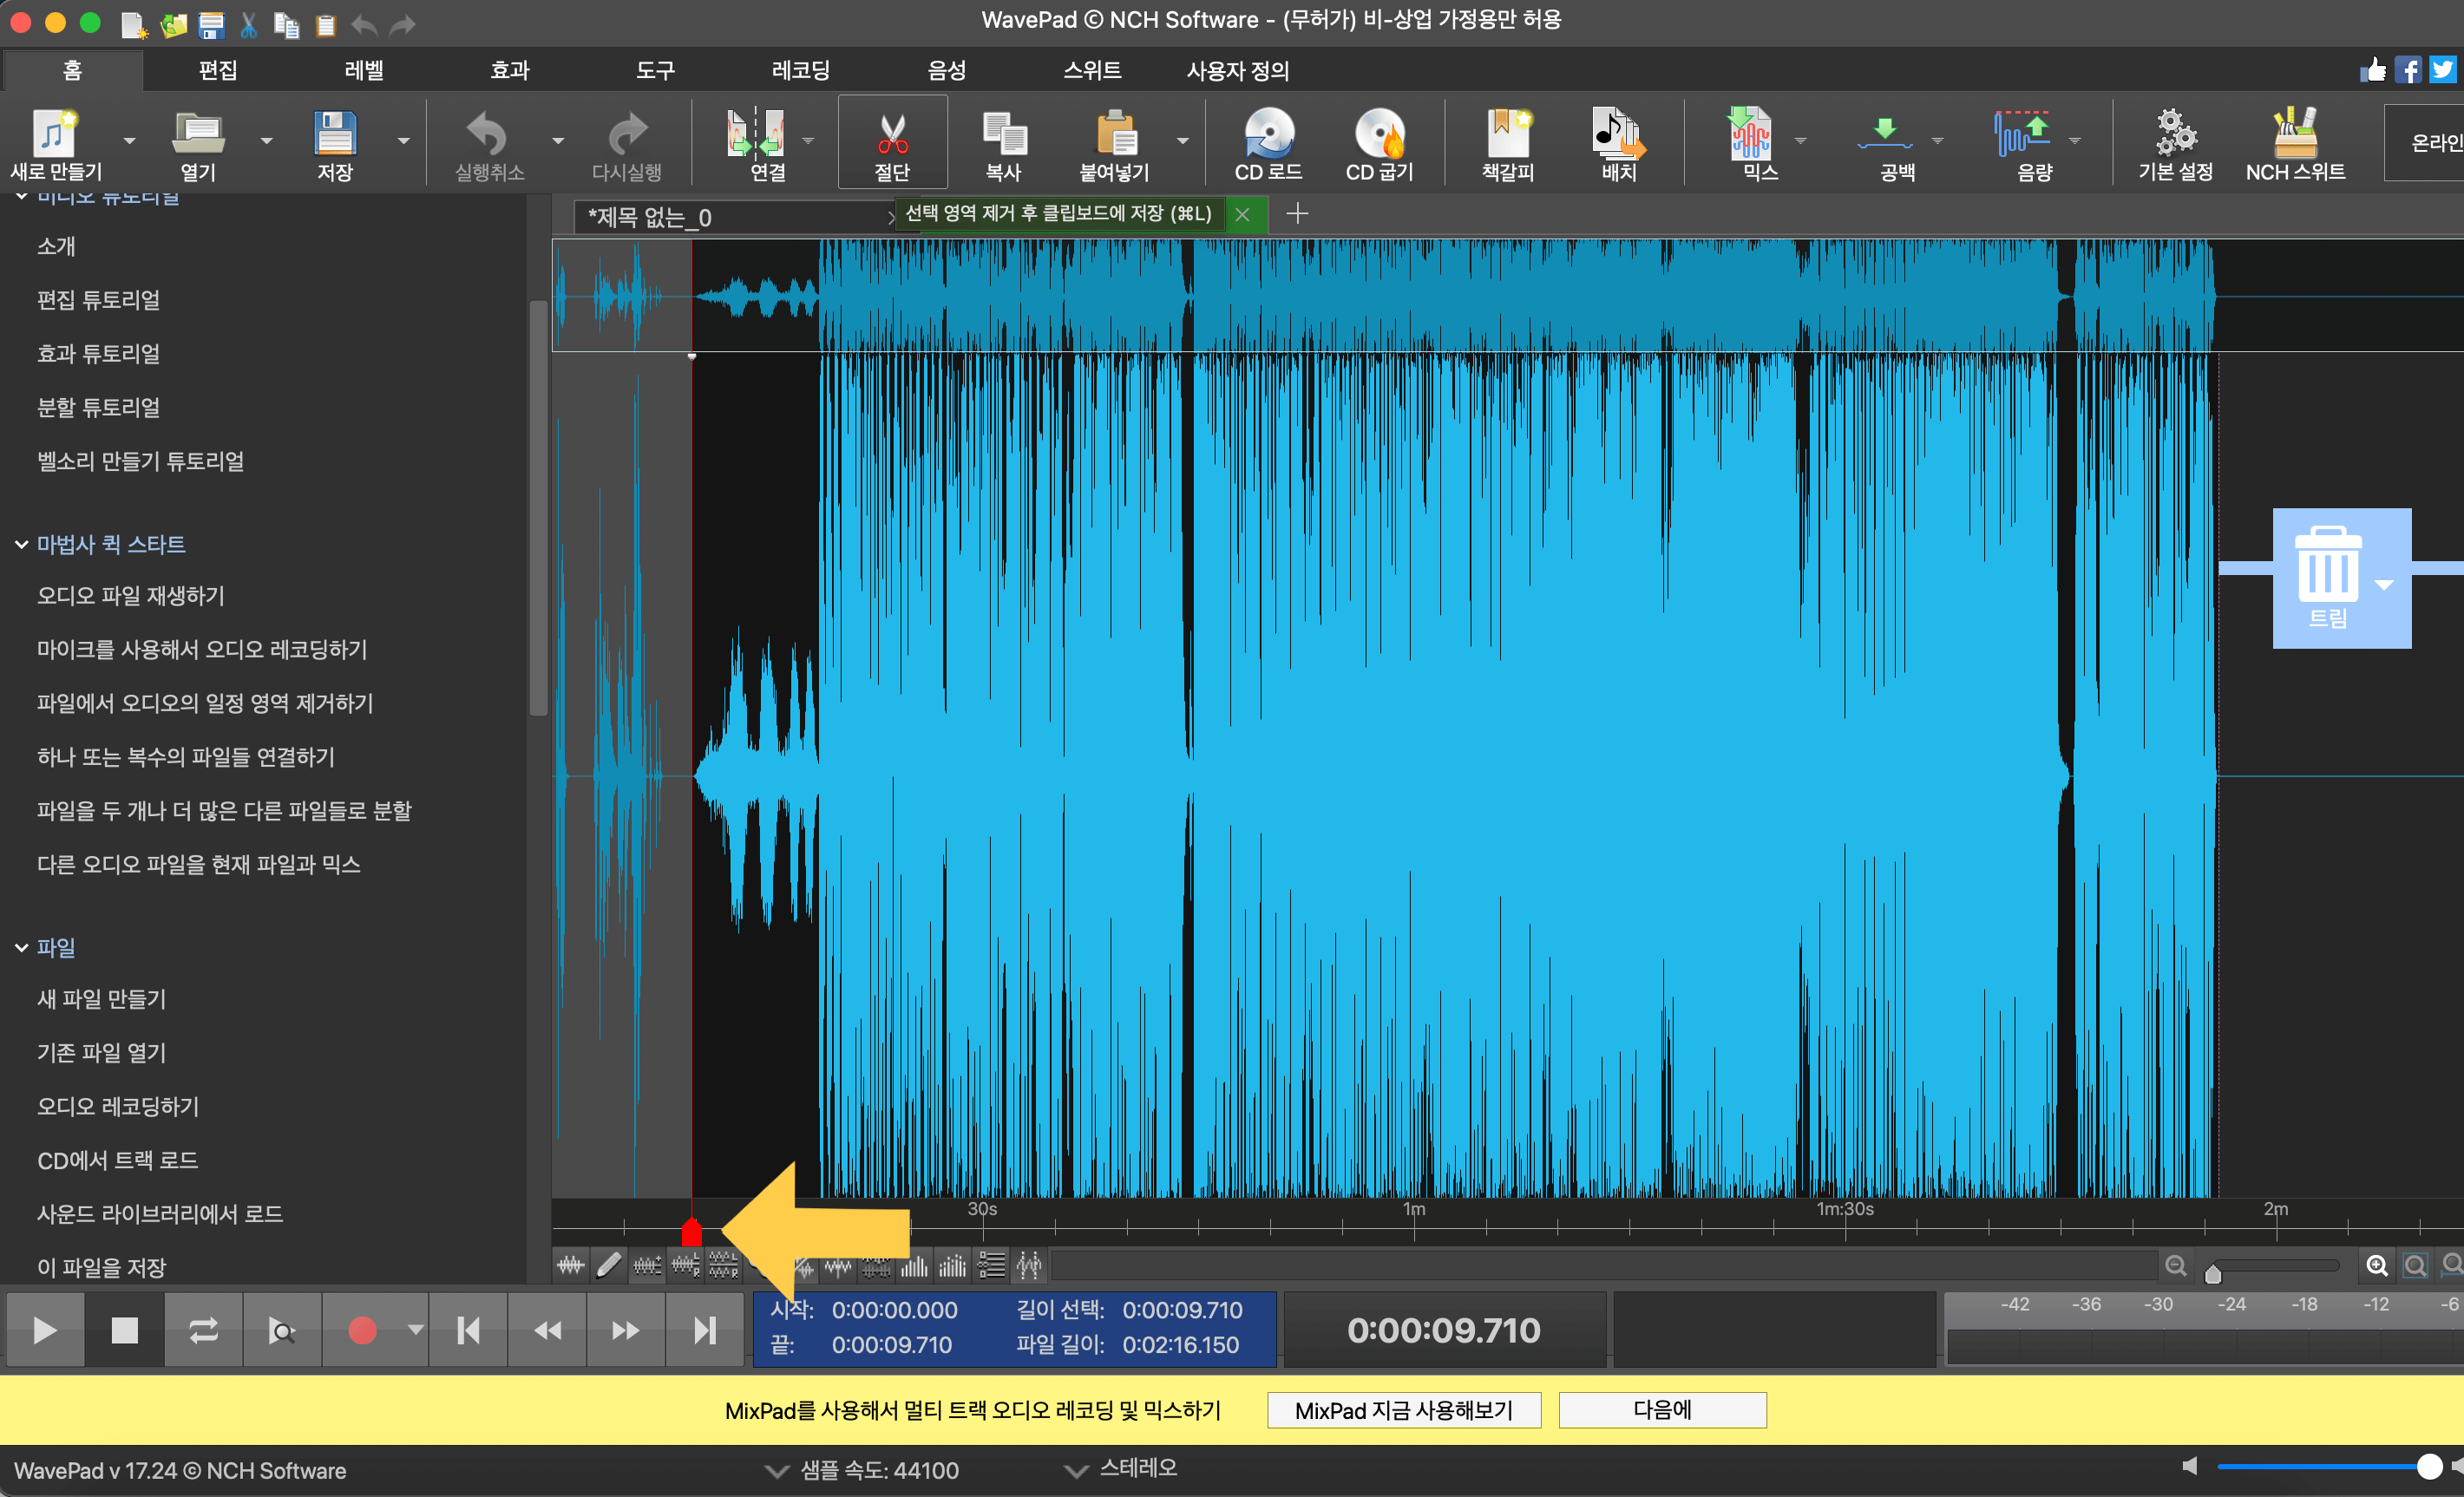Click the MixPad 지금 사용해보기 button
The width and height of the screenshot is (2464, 1497).
coord(1403,1410)
